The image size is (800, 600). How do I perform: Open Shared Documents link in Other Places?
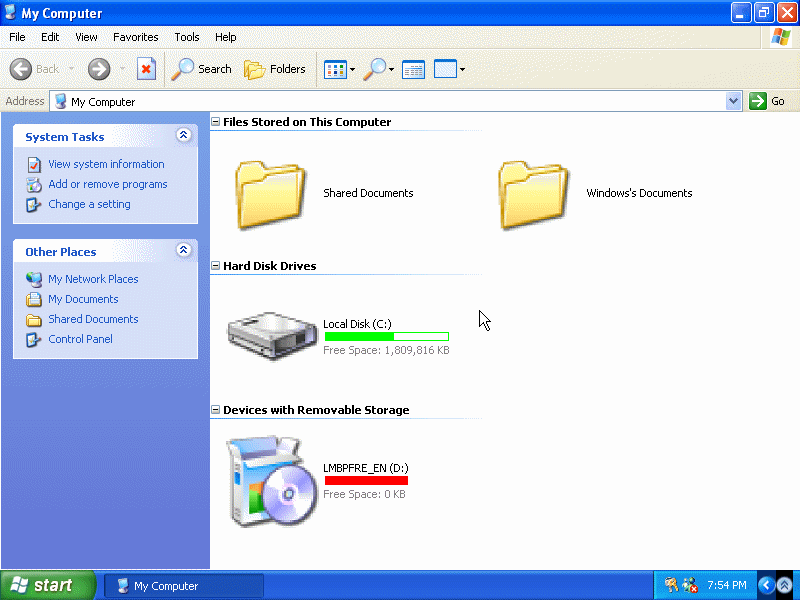93,319
